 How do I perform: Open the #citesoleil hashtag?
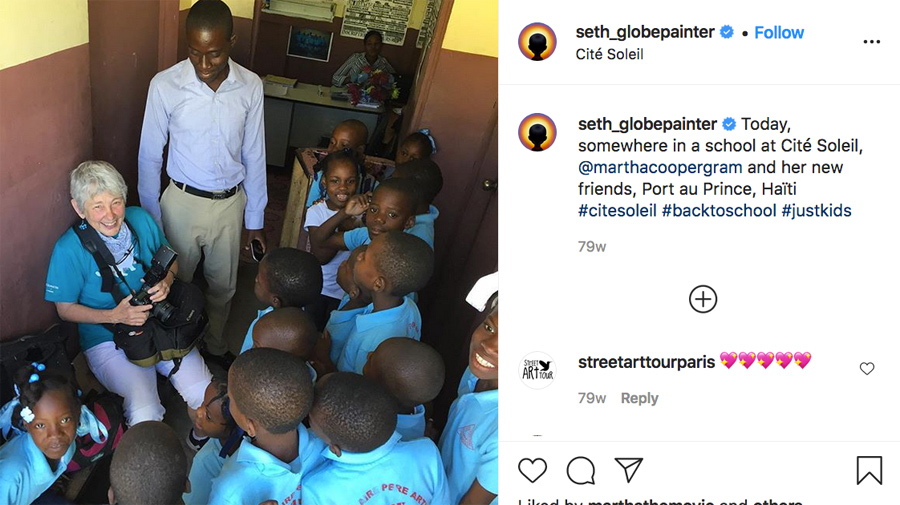617,211
